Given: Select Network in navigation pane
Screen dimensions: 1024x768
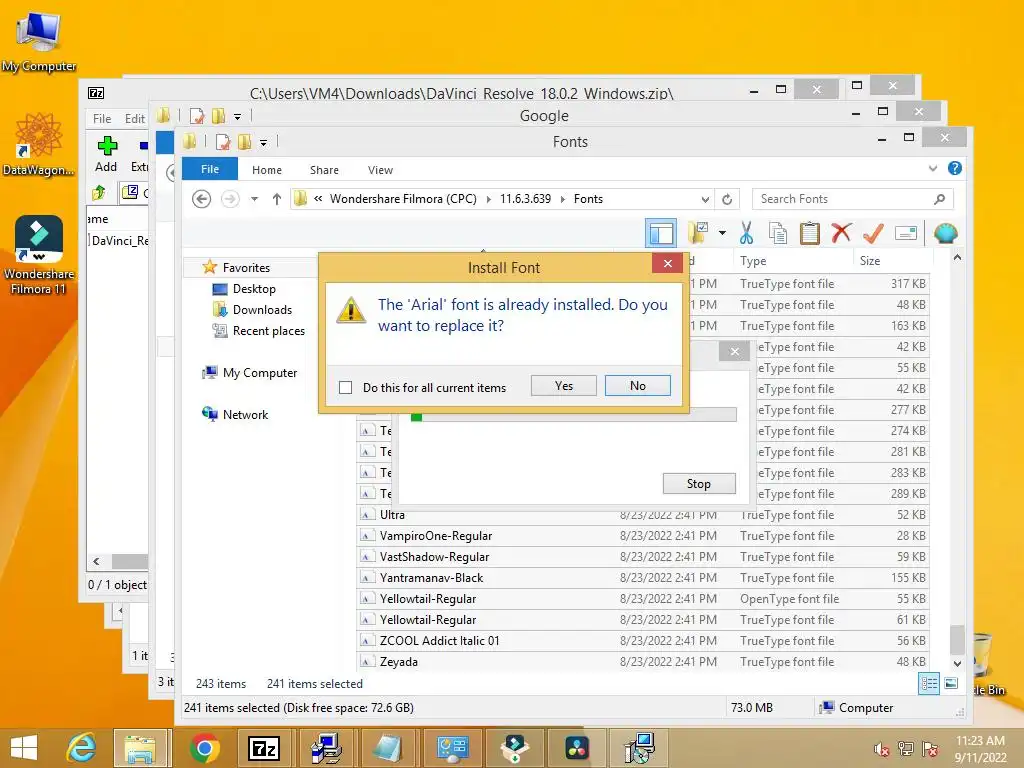Looking at the screenshot, I should point(245,414).
